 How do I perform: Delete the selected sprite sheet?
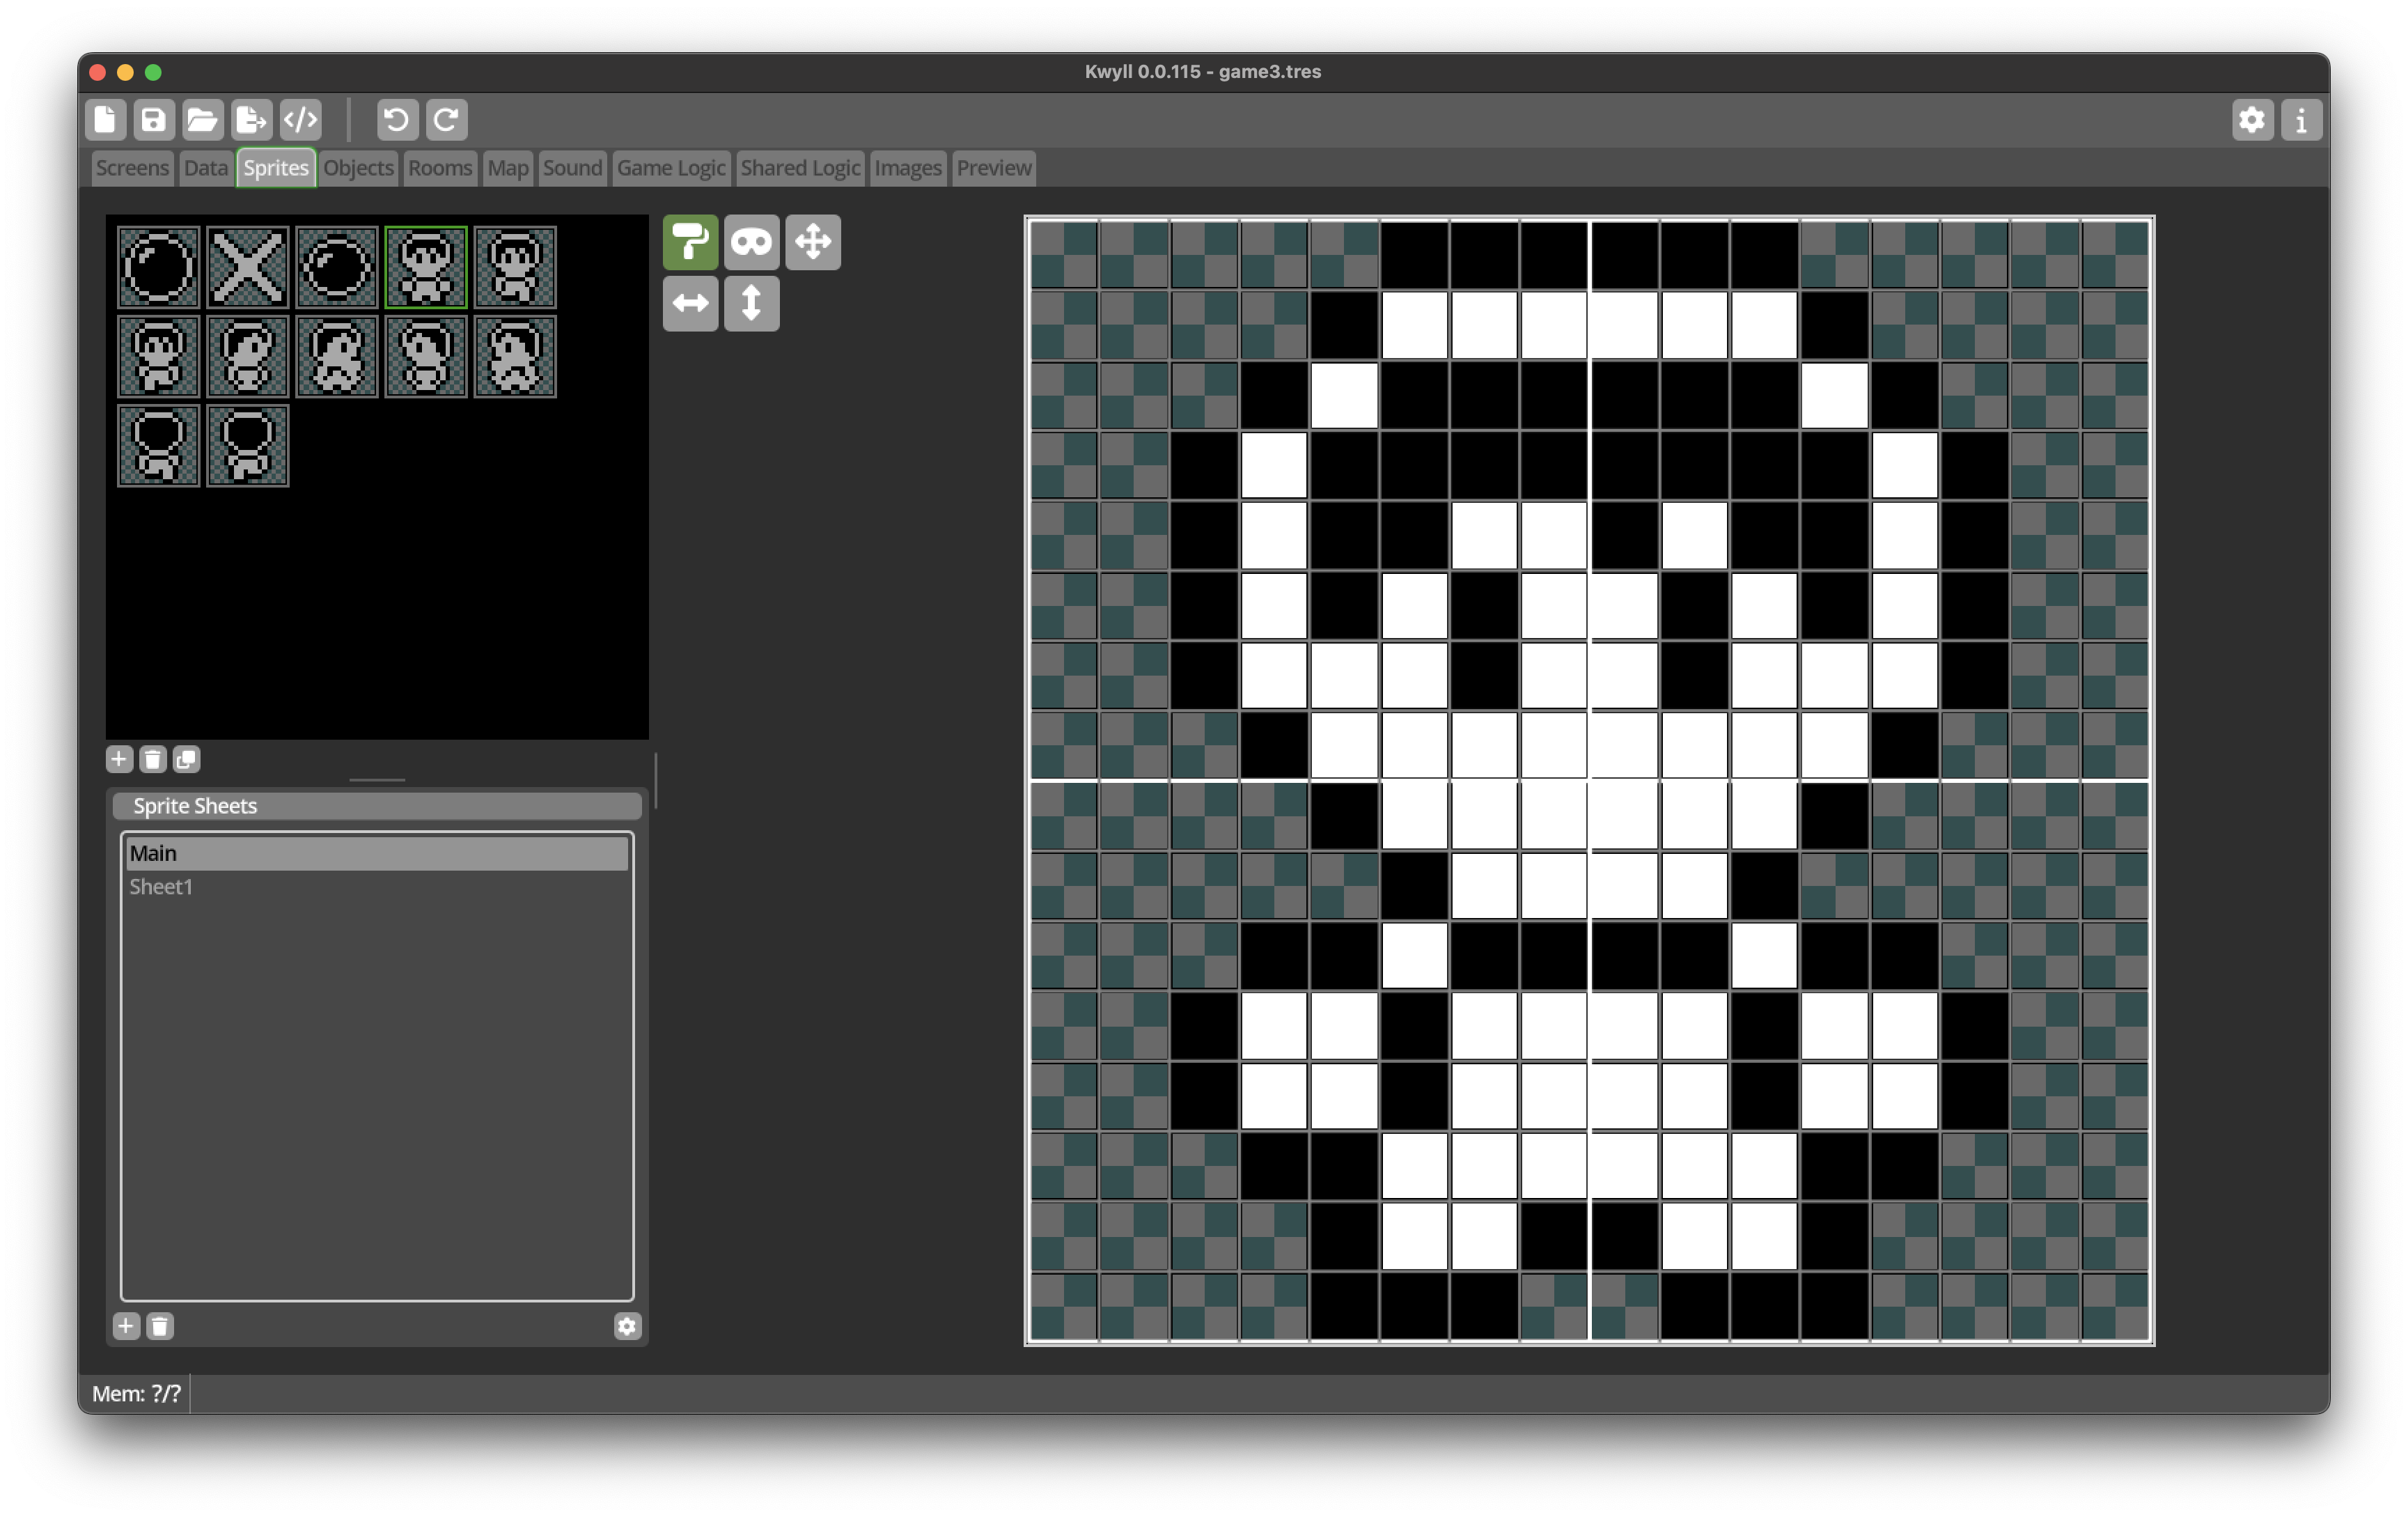pyautogui.click(x=160, y=1326)
